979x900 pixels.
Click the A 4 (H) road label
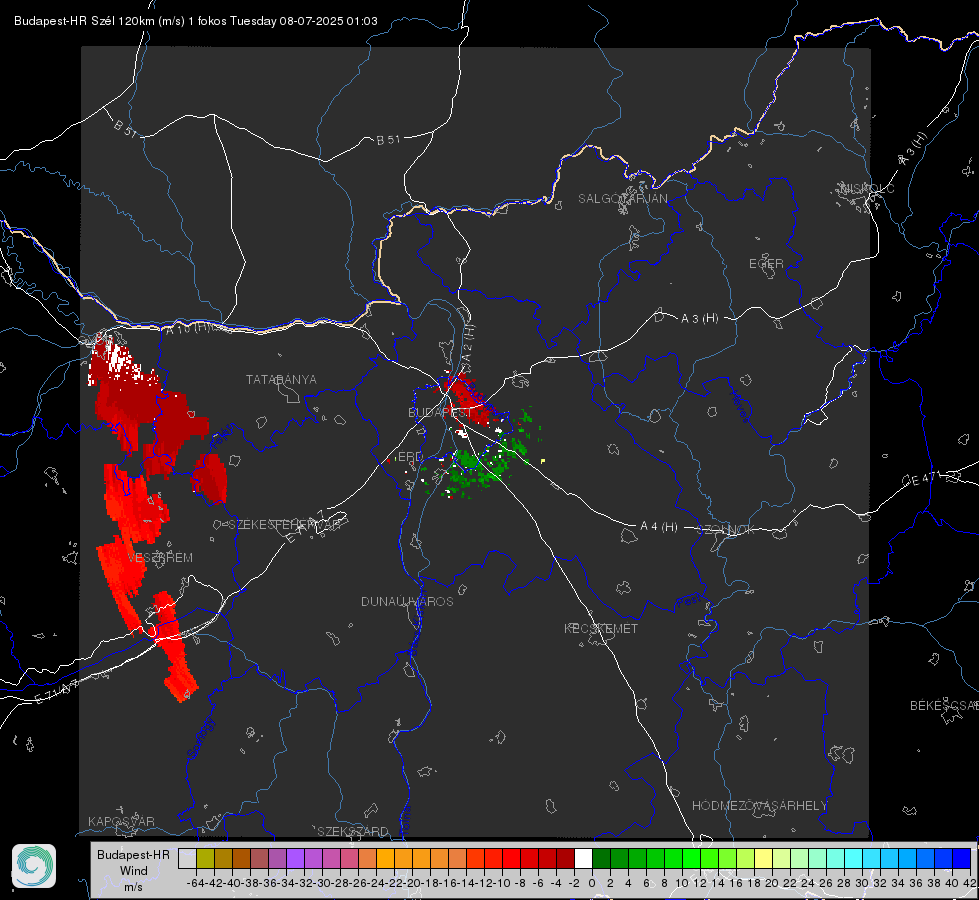coord(659,527)
